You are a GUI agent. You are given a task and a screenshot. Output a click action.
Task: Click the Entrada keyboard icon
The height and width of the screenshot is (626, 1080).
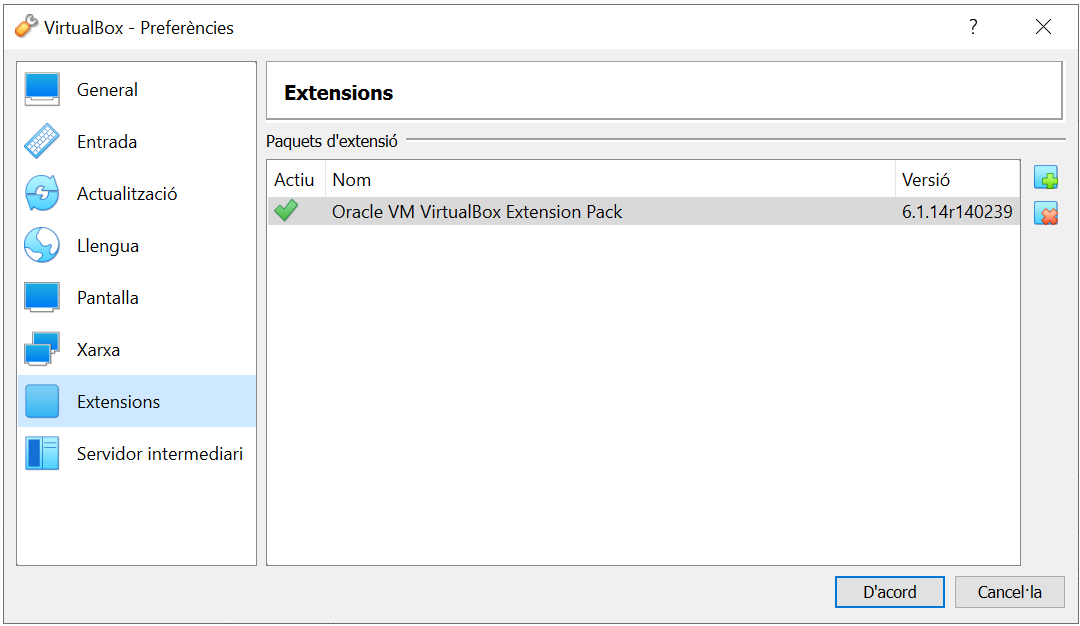(x=42, y=141)
